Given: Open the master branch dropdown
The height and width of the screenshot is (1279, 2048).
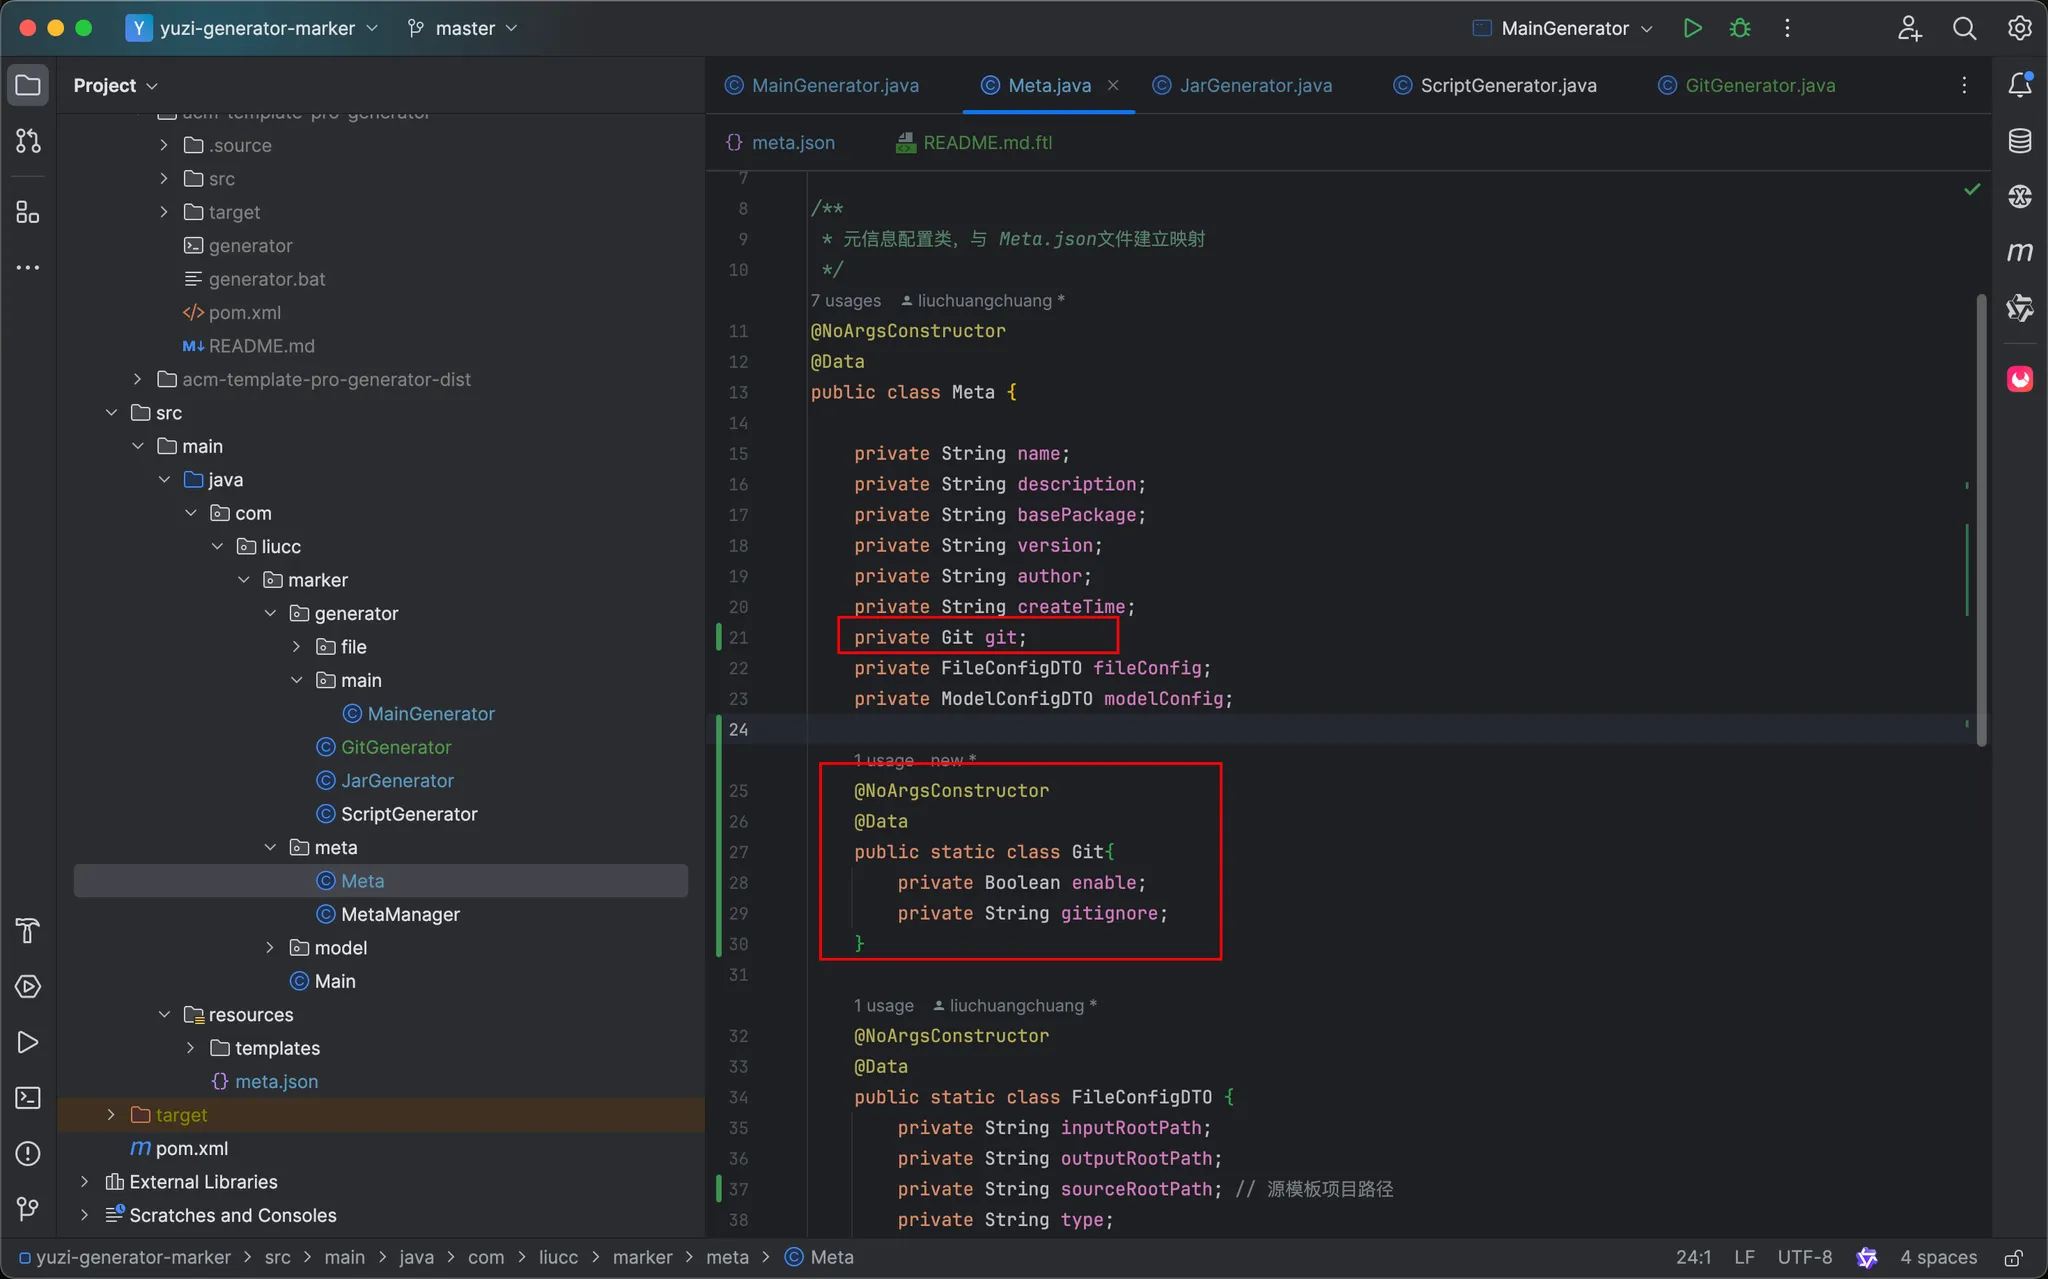Looking at the screenshot, I should (463, 28).
